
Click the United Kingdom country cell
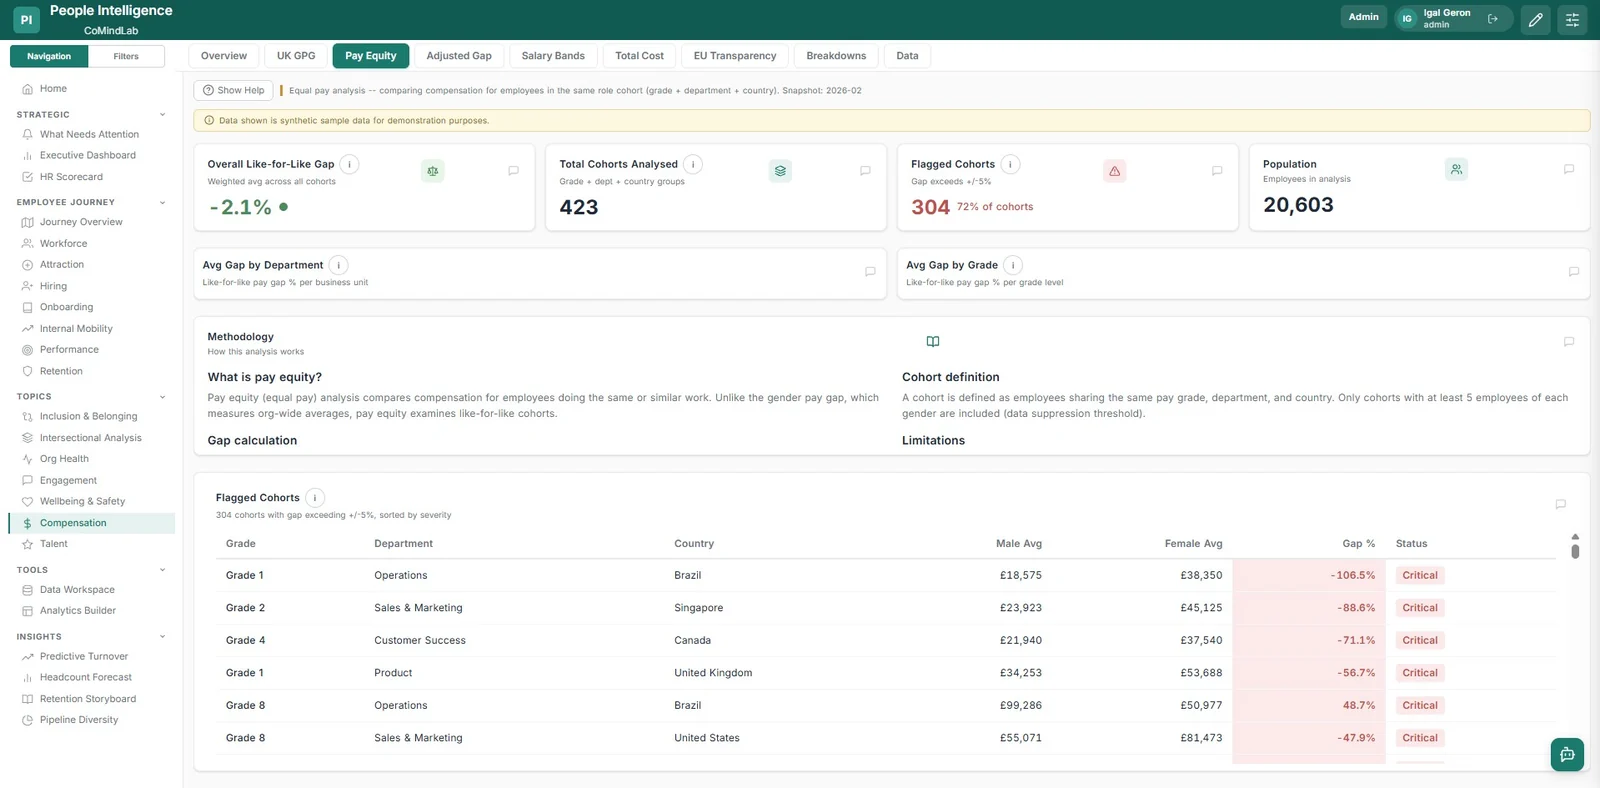click(x=713, y=673)
